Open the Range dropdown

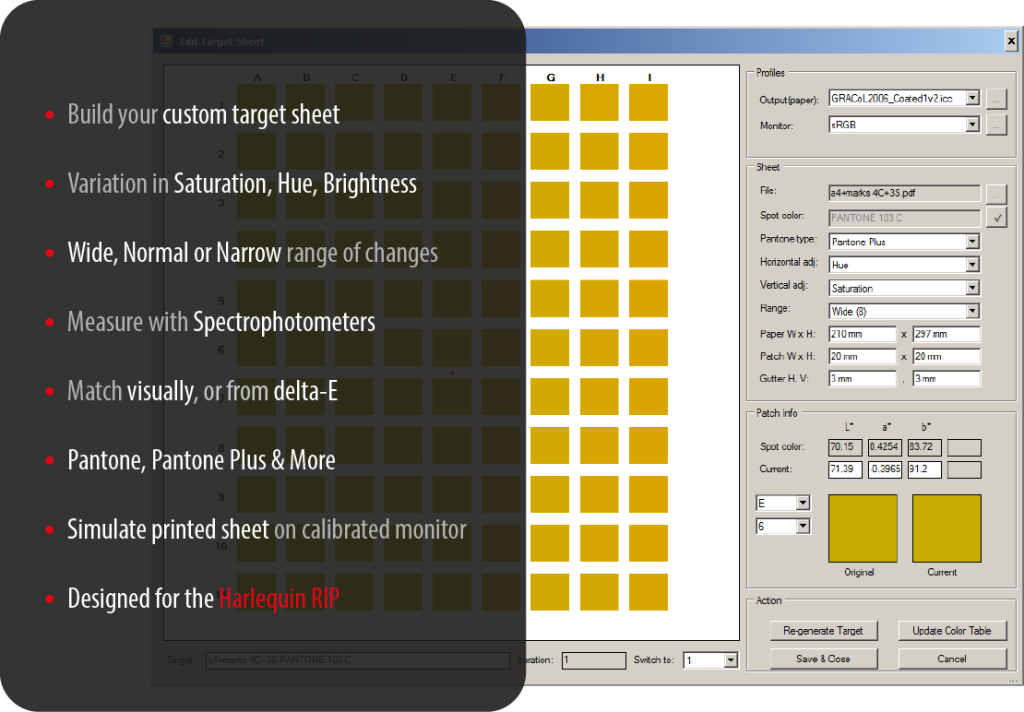click(972, 311)
